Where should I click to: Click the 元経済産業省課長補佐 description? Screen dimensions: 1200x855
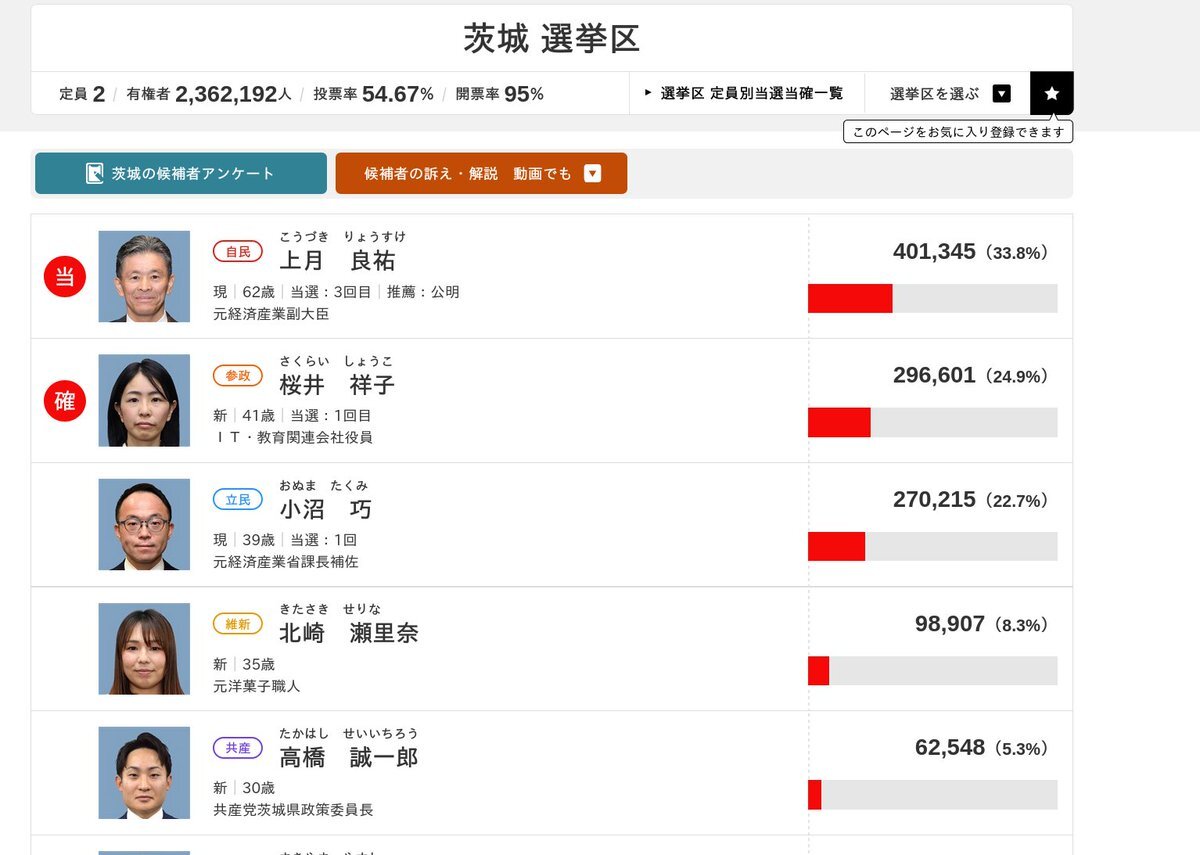click(286, 562)
